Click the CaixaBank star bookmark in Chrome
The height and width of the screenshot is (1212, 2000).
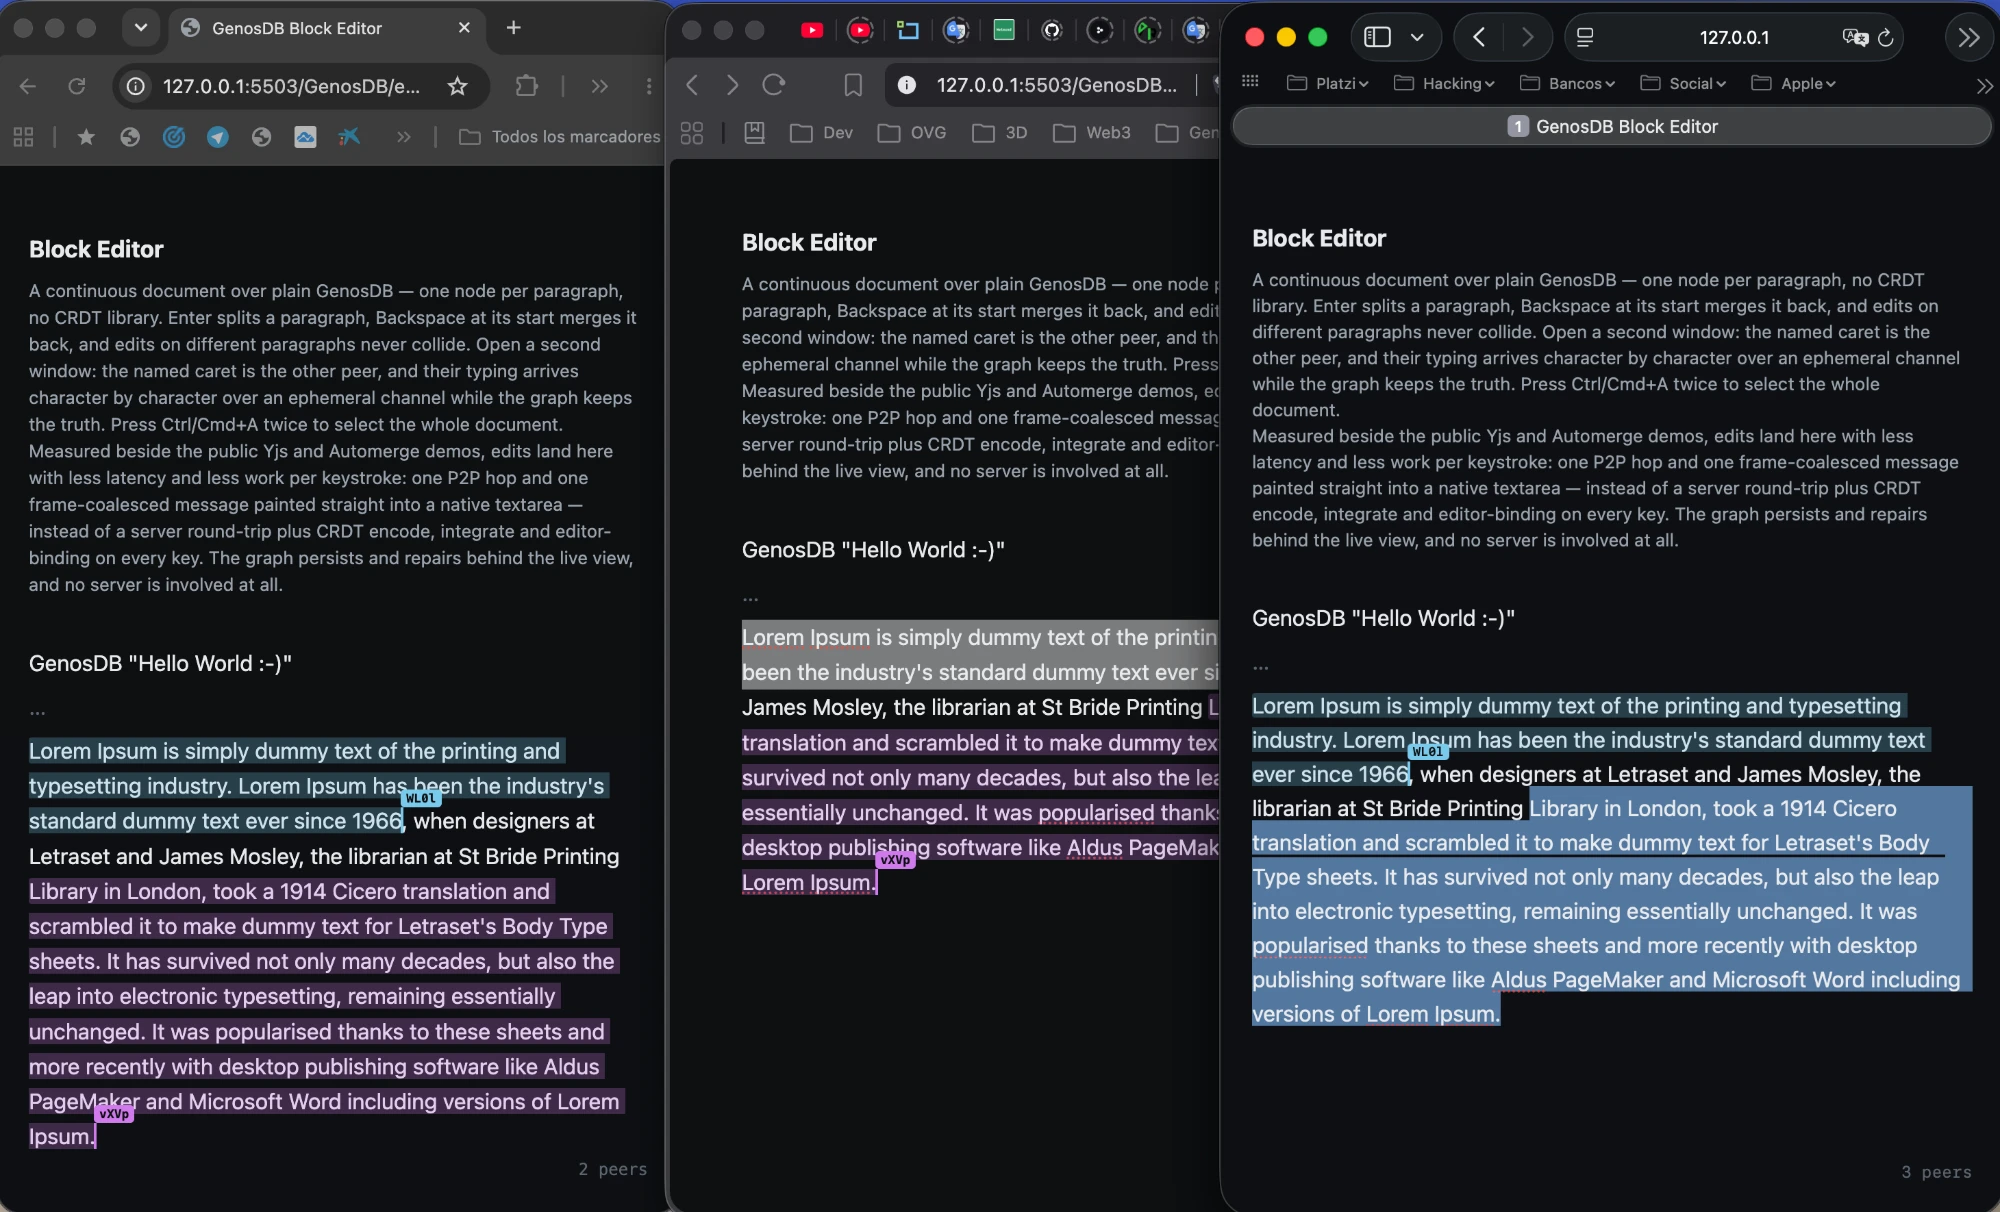349,137
